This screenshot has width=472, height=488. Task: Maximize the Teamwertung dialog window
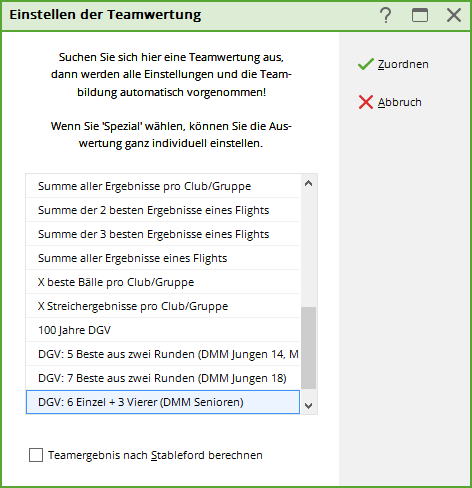[x=420, y=15]
